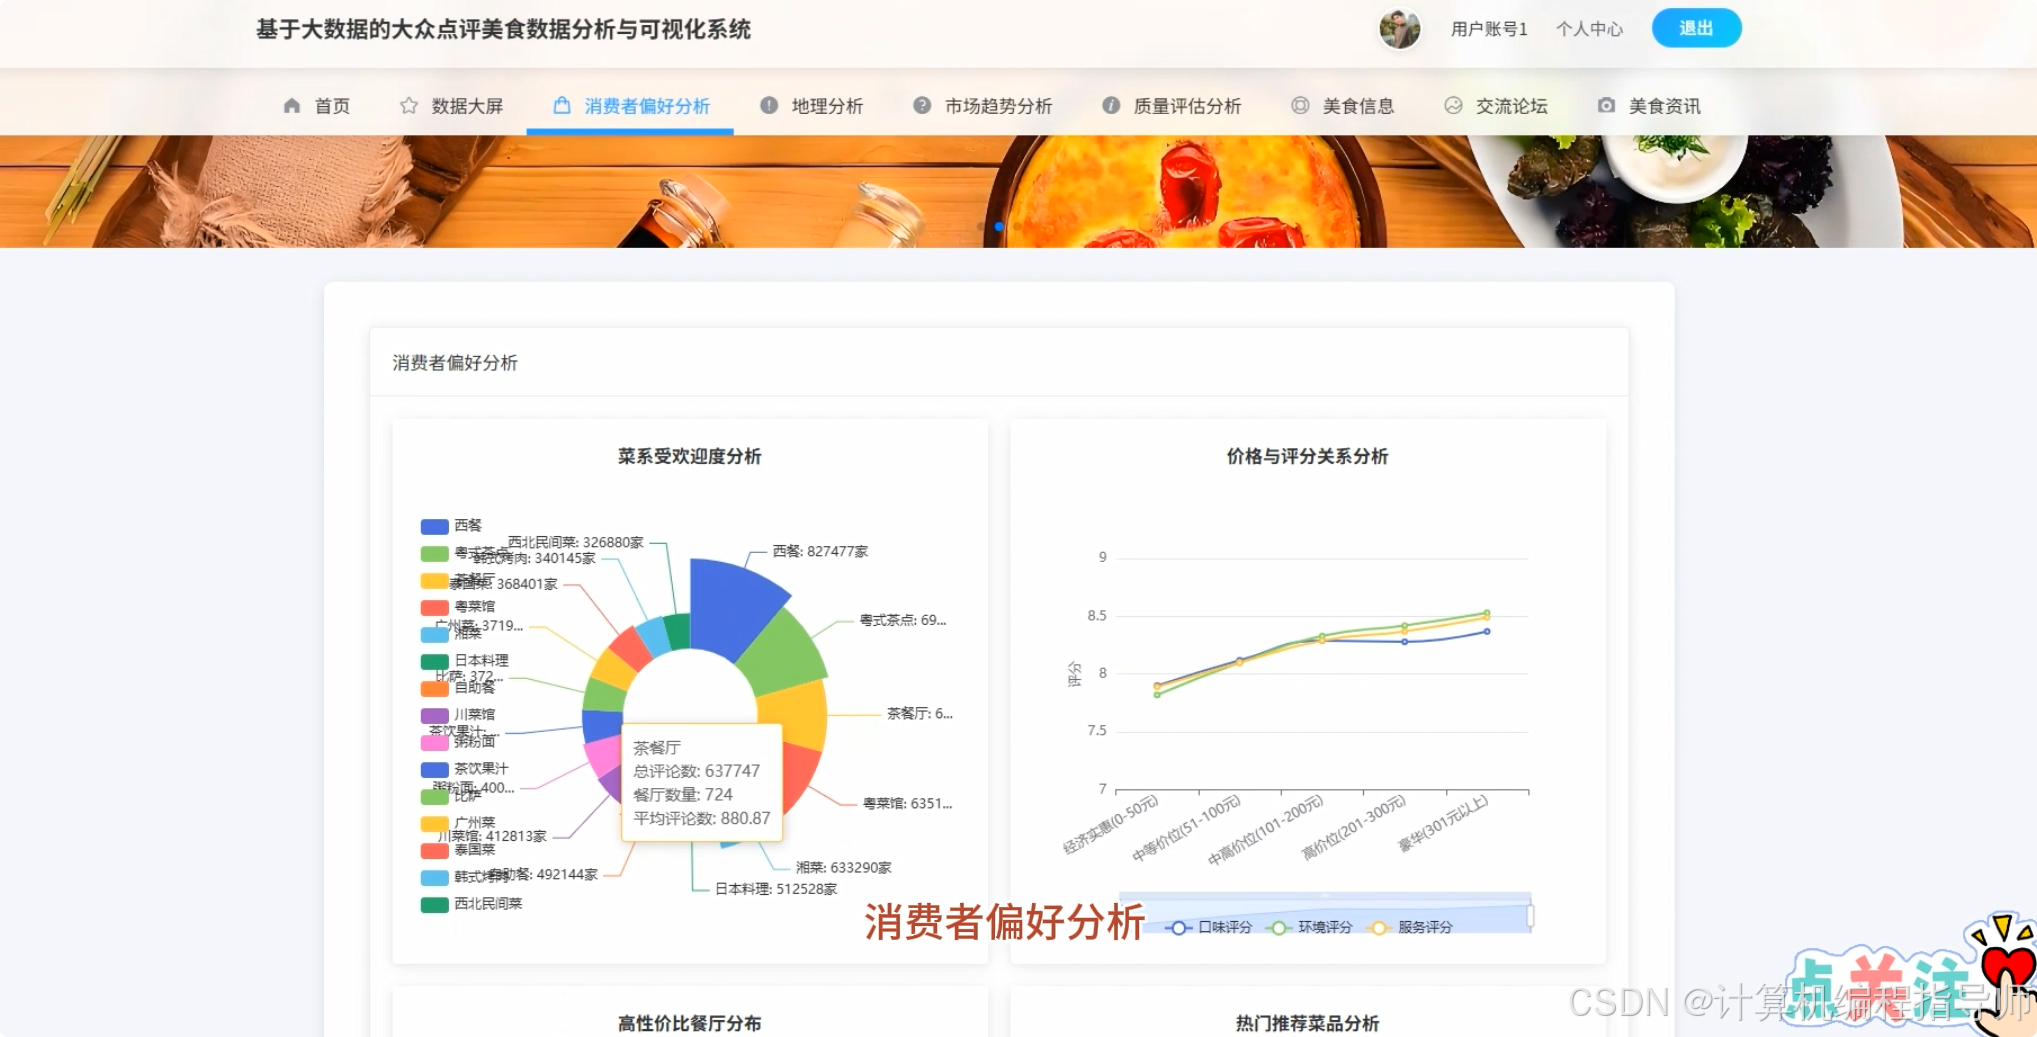Click the briefcase icon beside 消费者偏好分析
This screenshot has height=1037, width=2037.
tap(560, 104)
